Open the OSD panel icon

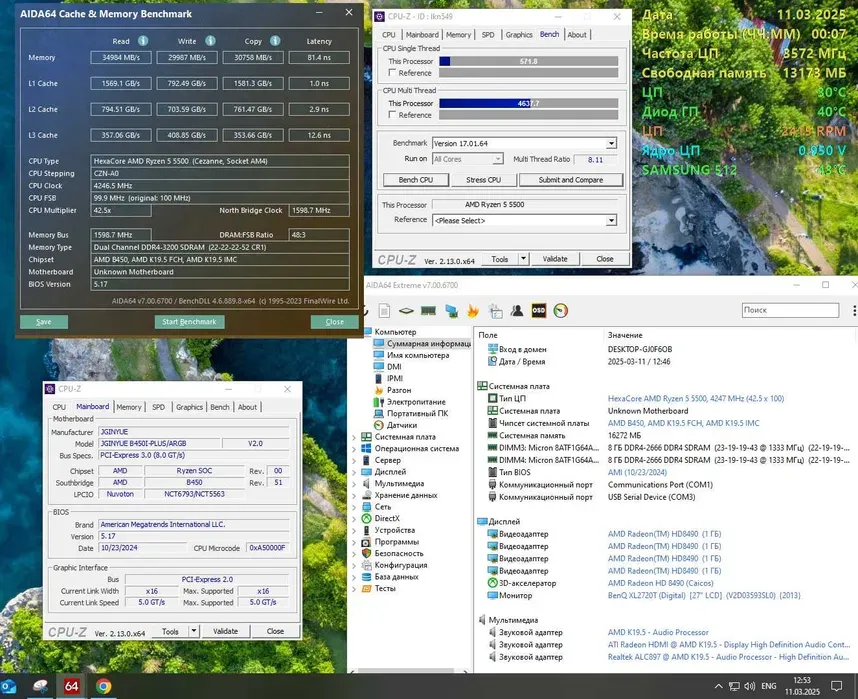point(539,310)
